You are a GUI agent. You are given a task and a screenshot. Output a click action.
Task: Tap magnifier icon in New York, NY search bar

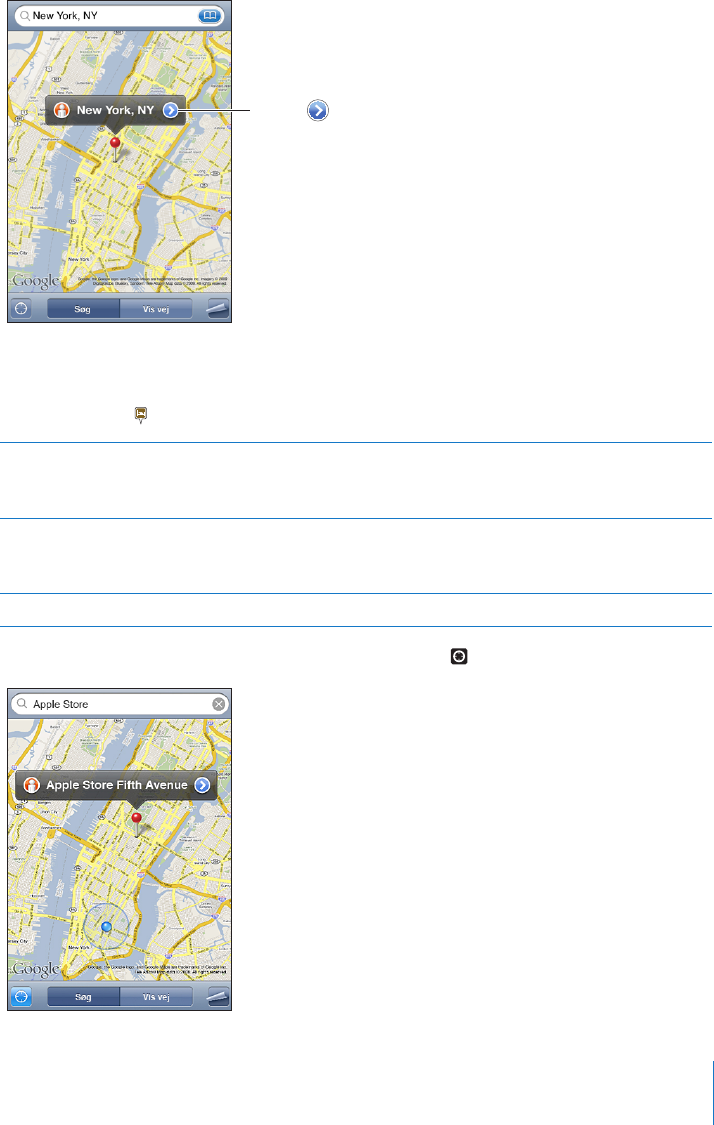click(26, 16)
